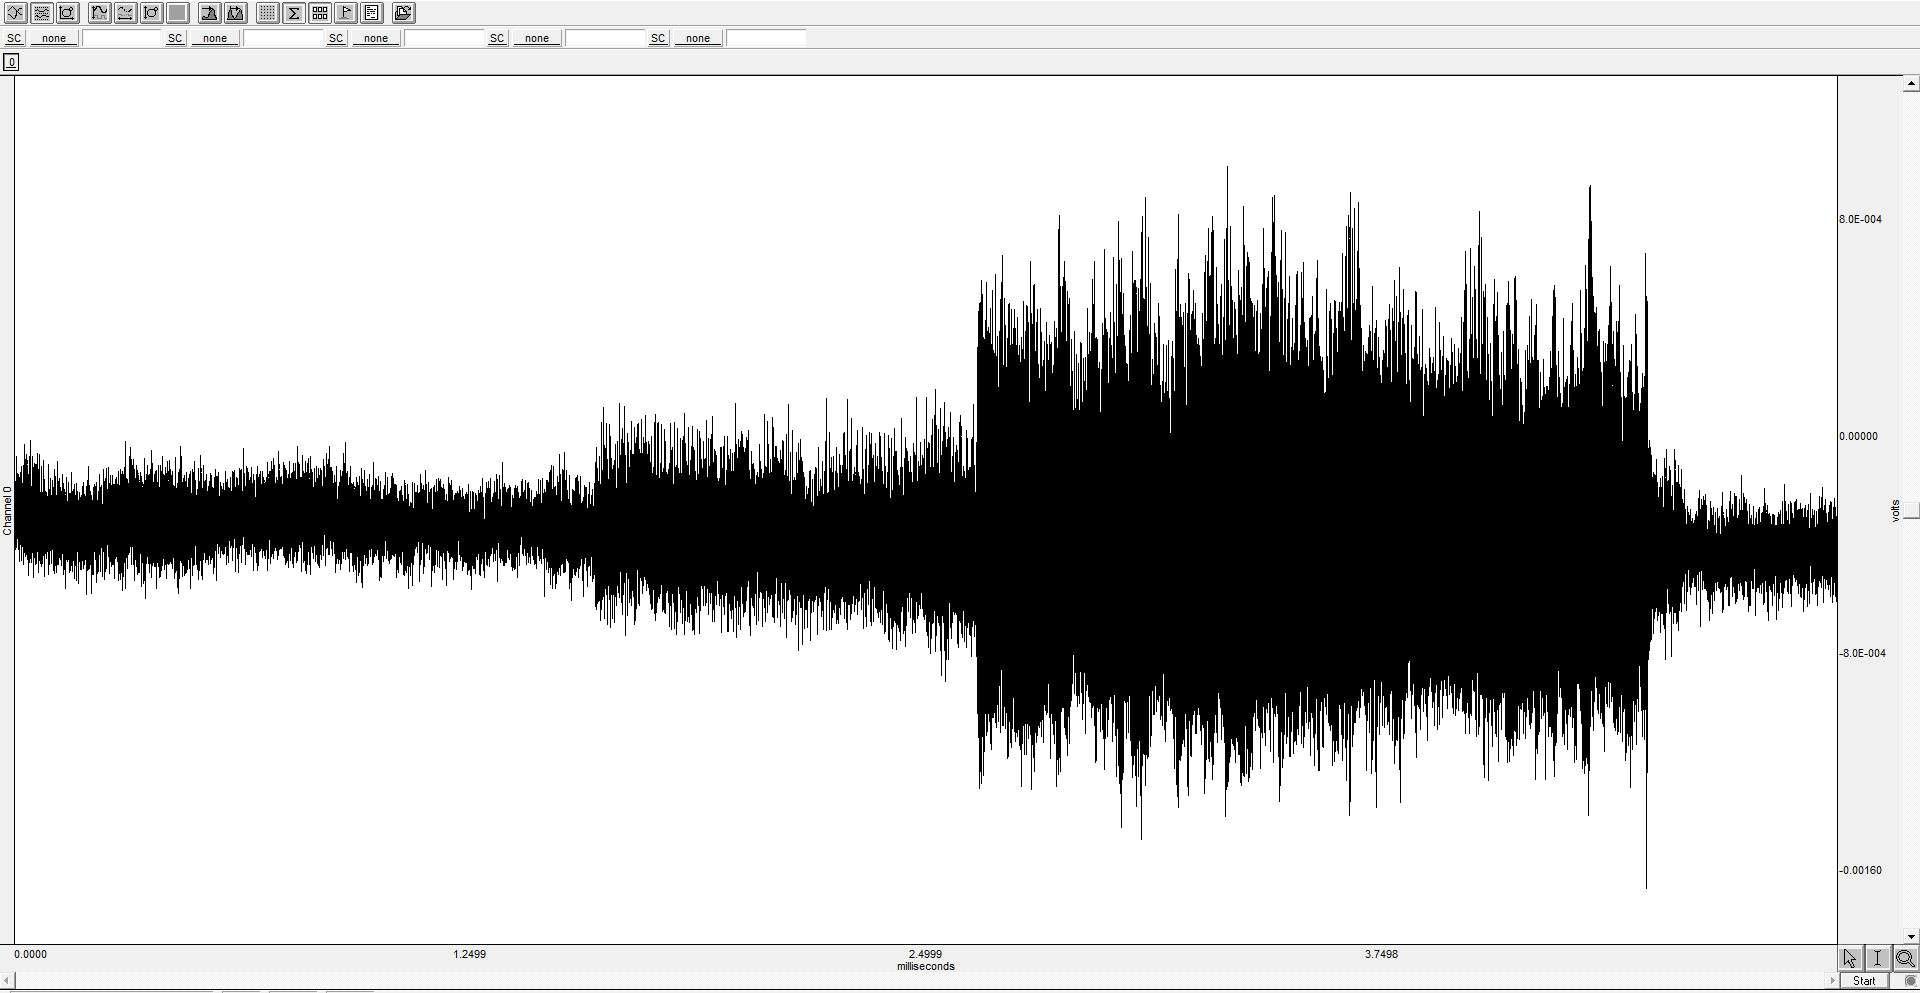Image resolution: width=1920 pixels, height=993 pixels.
Task: Open the first 'none' selector
Action: [x=54, y=38]
